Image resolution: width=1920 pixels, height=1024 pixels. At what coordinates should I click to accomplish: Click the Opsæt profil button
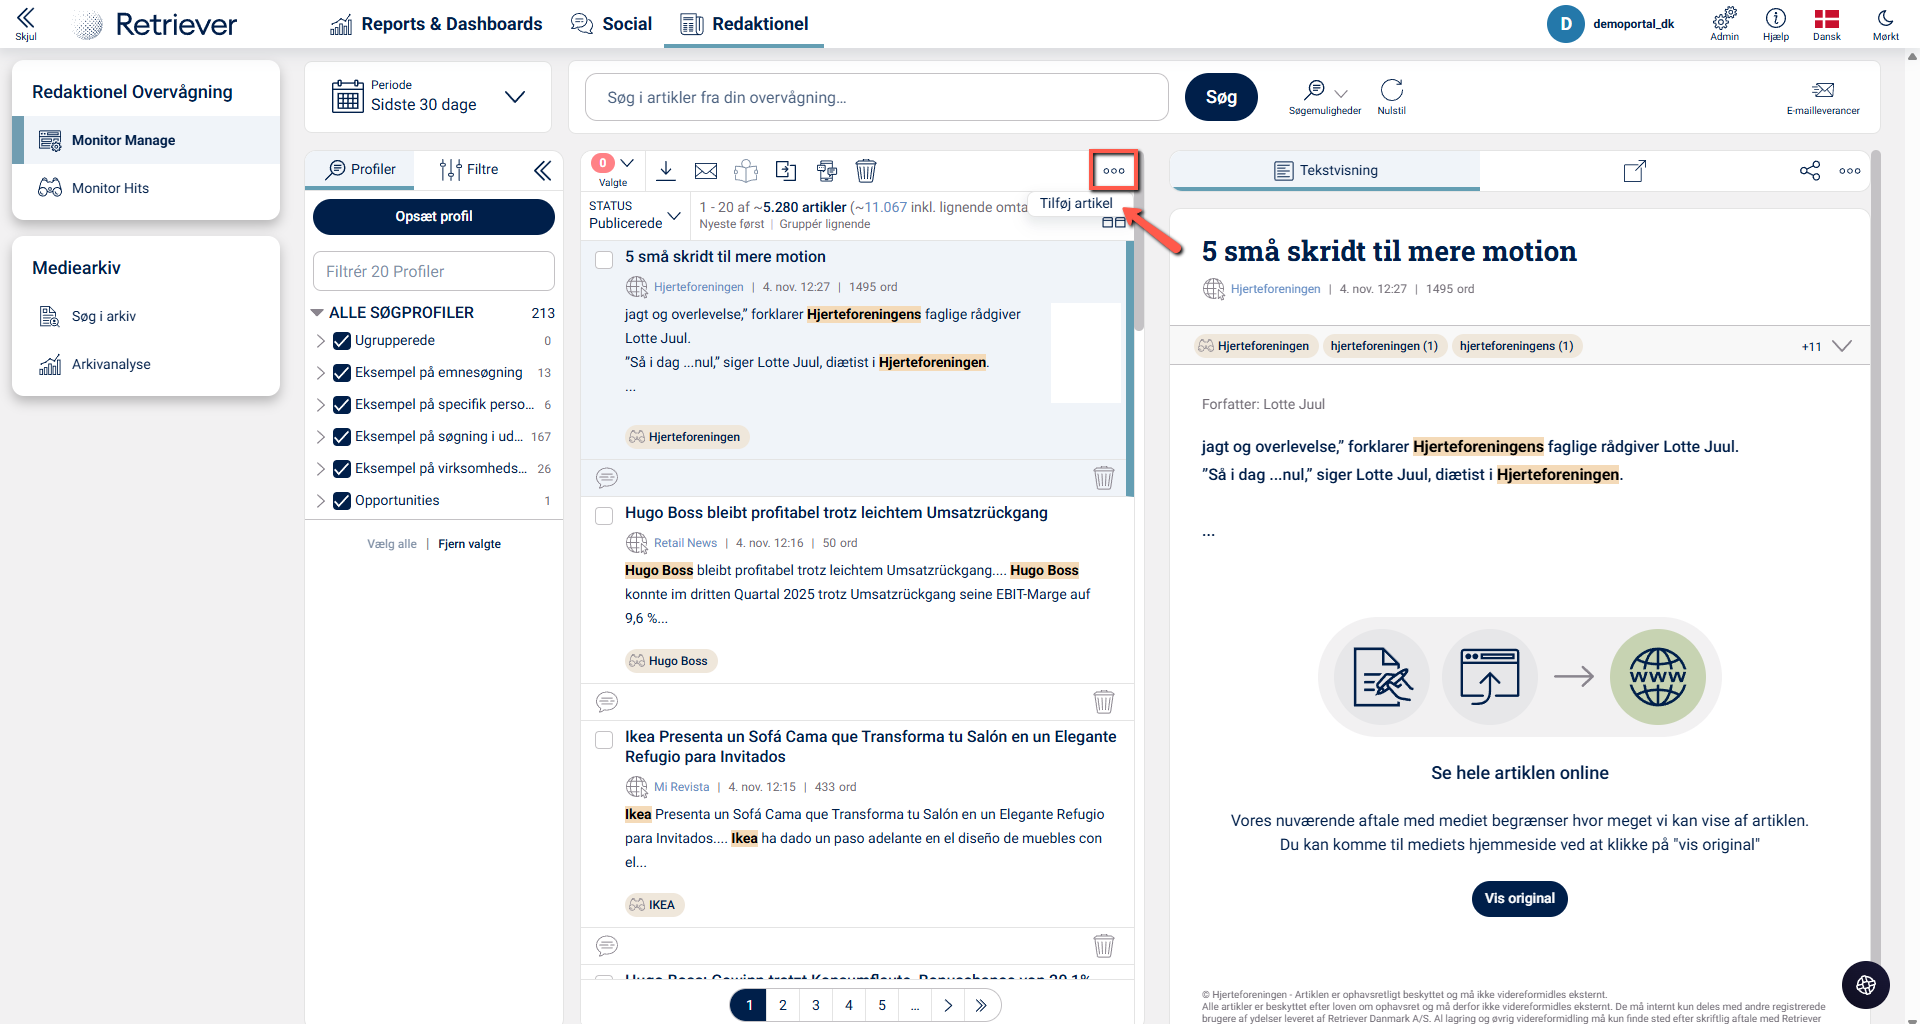coord(434,217)
